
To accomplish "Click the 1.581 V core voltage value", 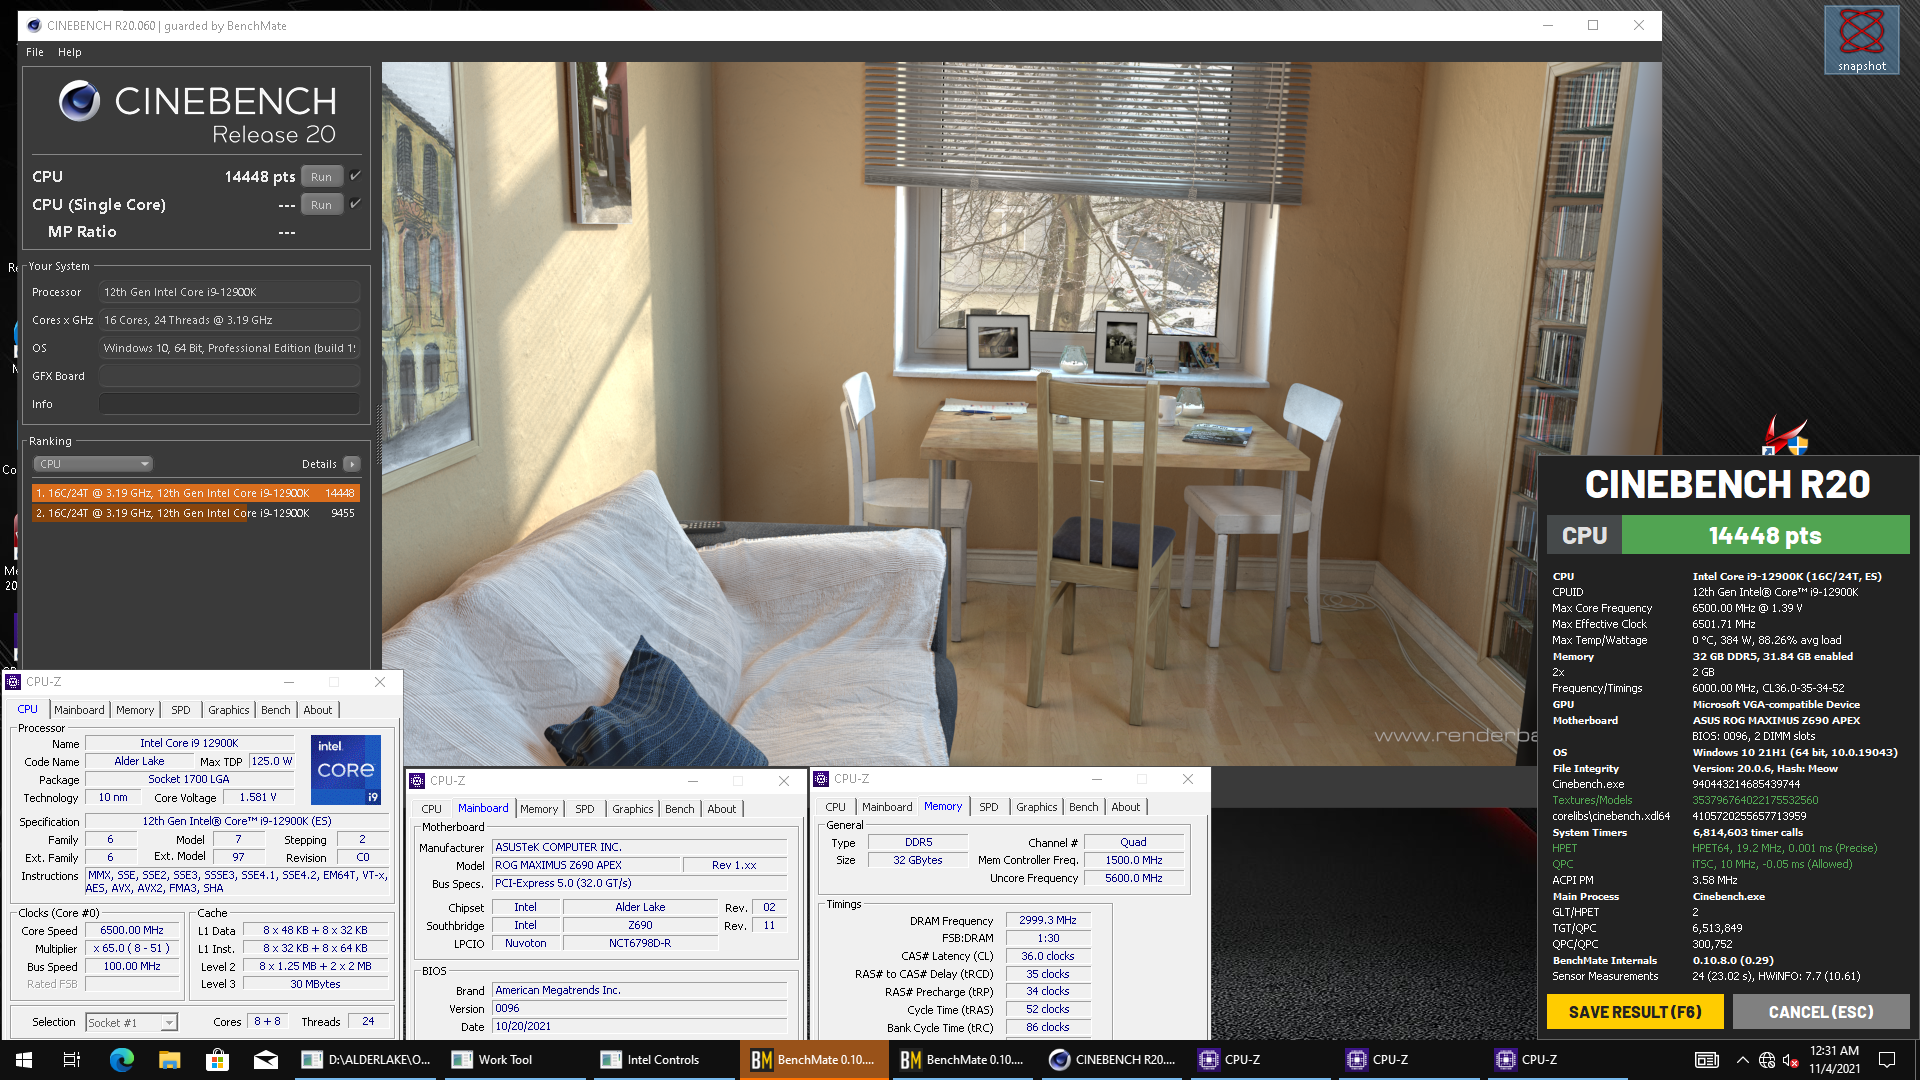I will point(258,797).
